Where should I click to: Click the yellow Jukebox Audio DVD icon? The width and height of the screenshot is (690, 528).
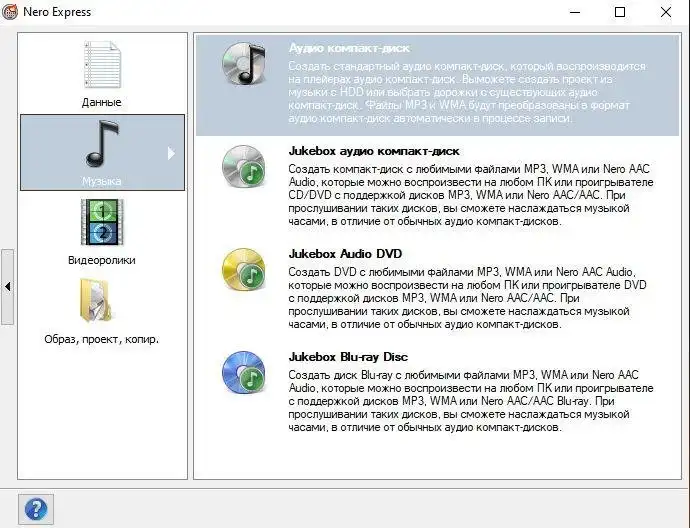coord(244,269)
